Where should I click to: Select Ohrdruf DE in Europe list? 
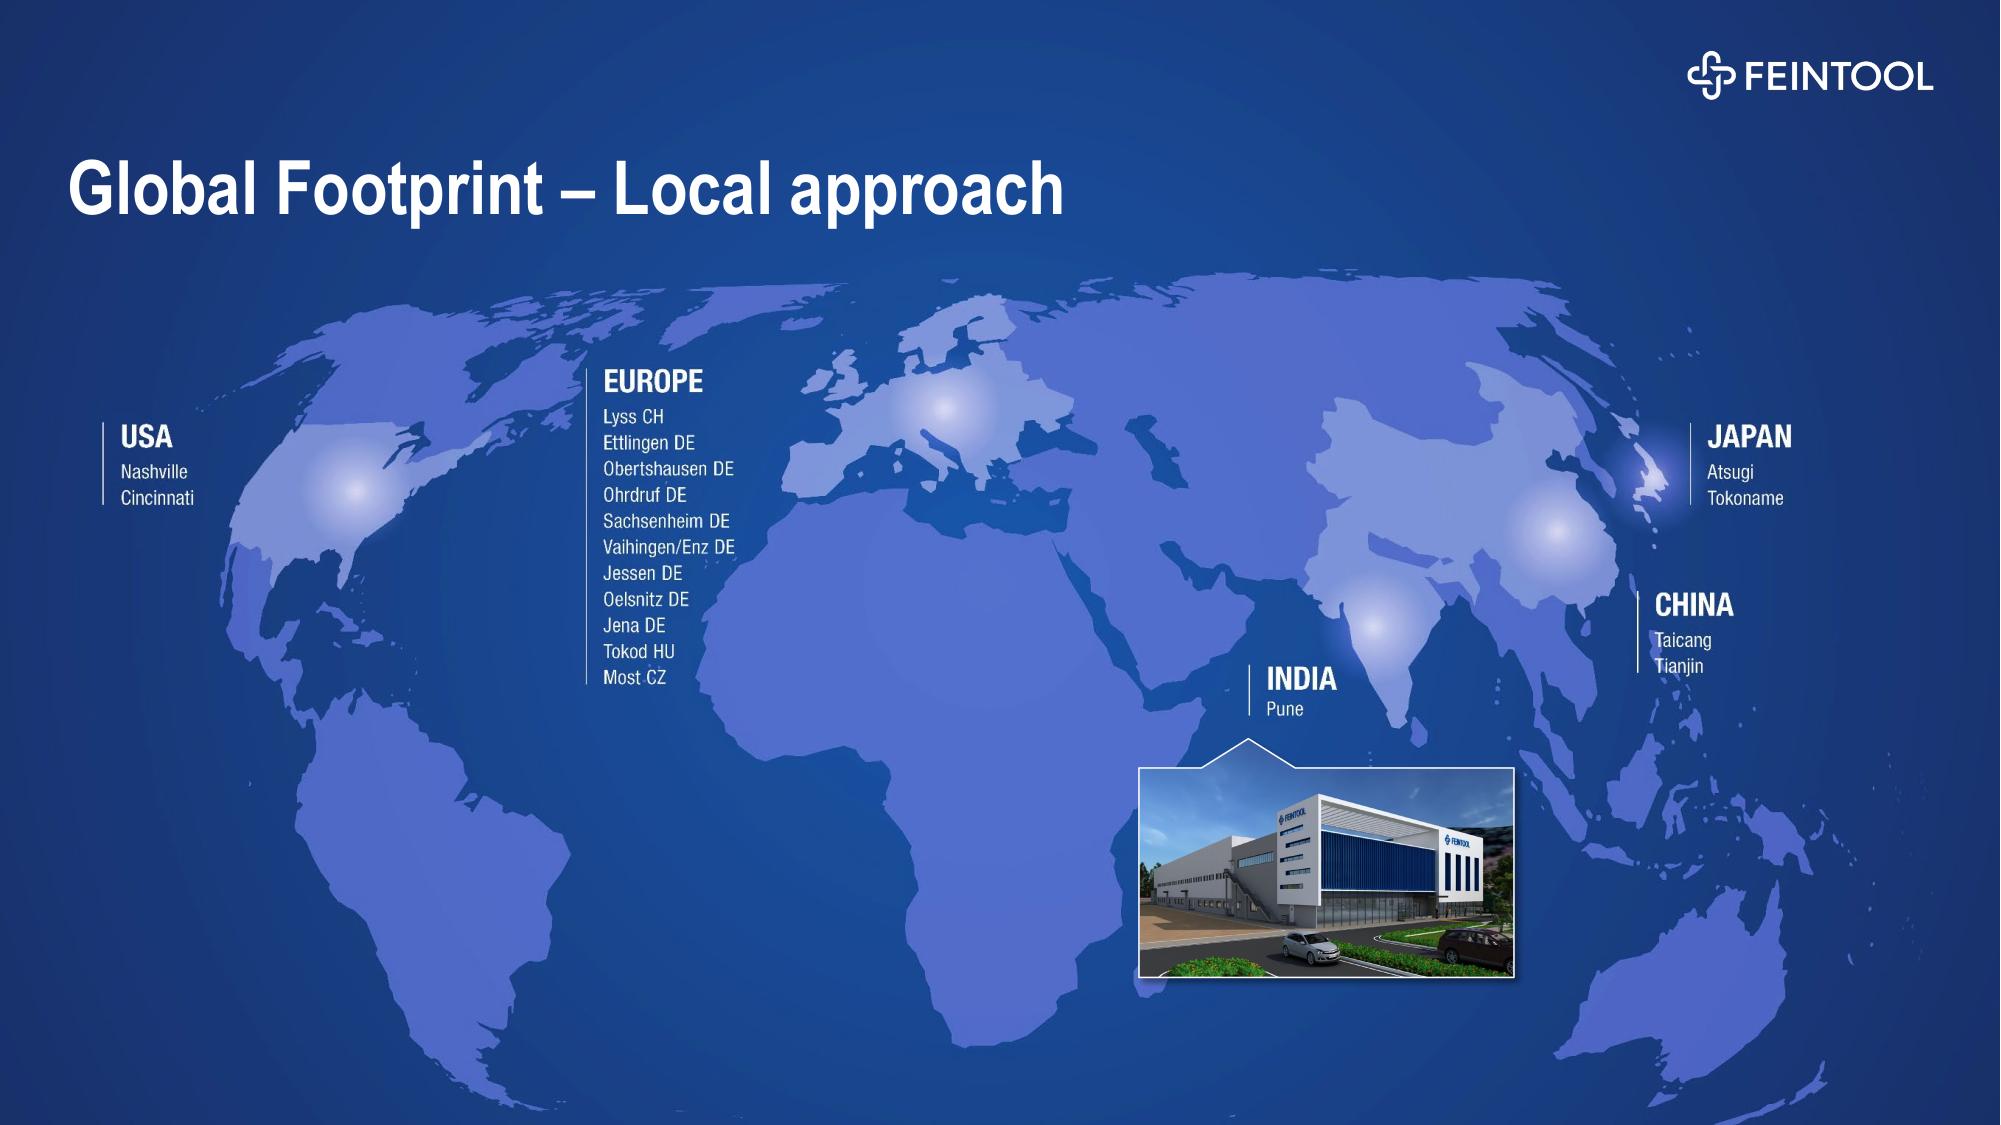[645, 495]
